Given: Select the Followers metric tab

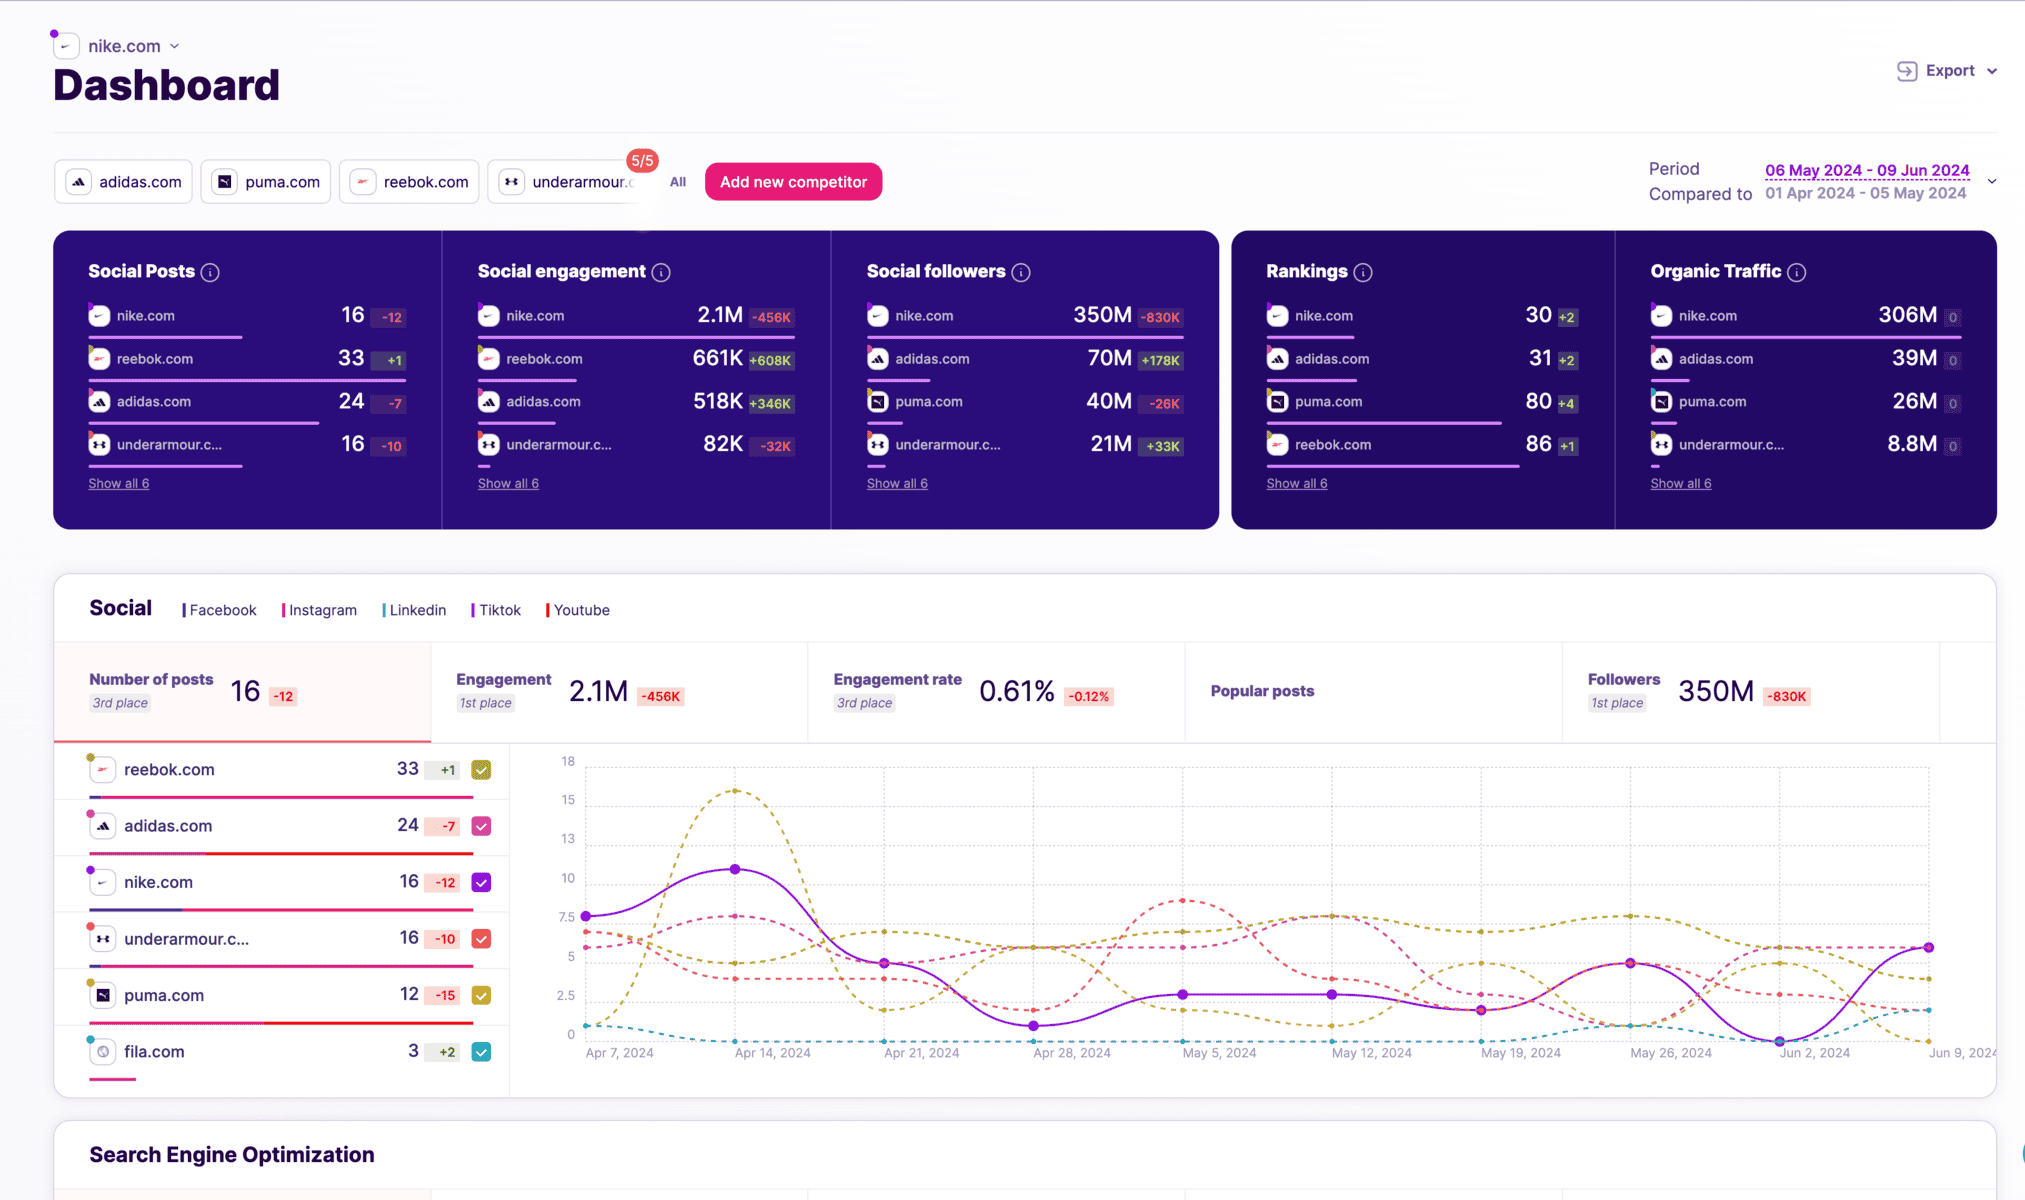Looking at the screenshot, I should pos(1750,692).
